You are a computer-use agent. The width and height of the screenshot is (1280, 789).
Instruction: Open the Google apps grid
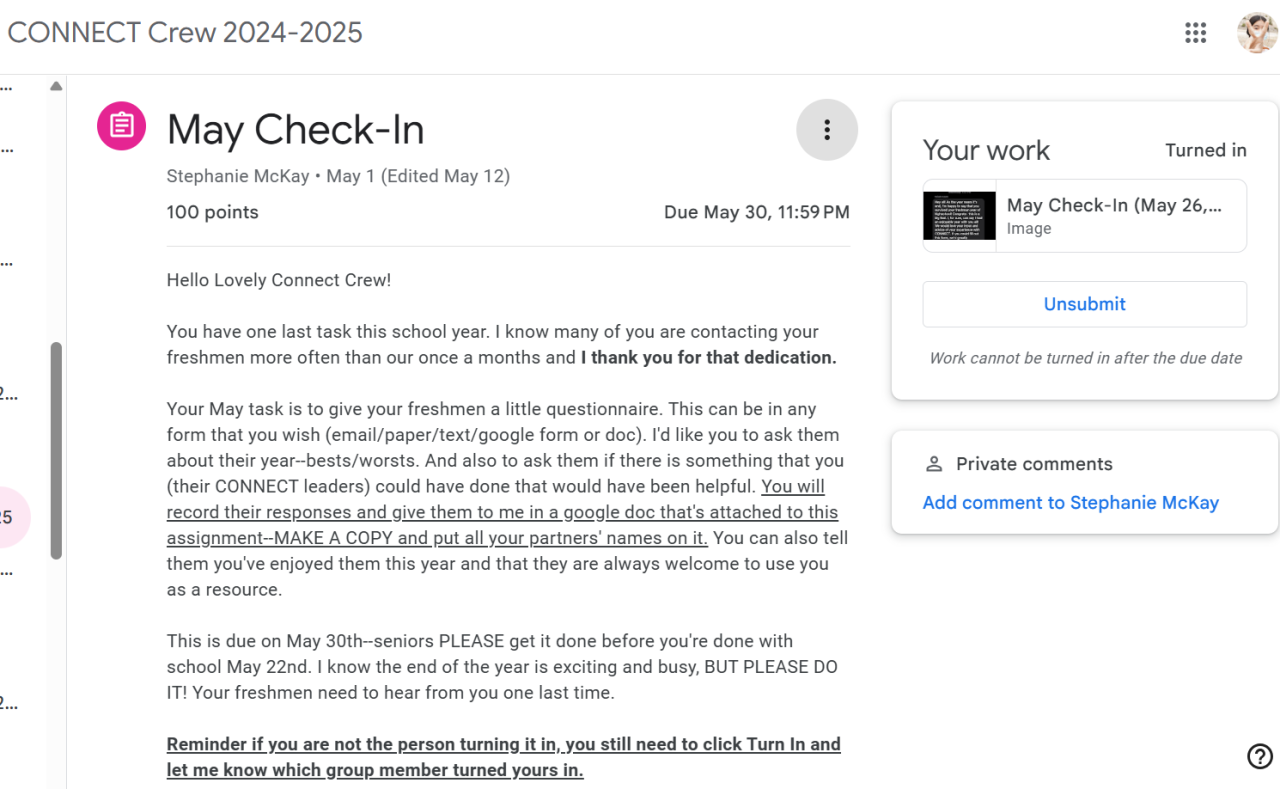1195,33
